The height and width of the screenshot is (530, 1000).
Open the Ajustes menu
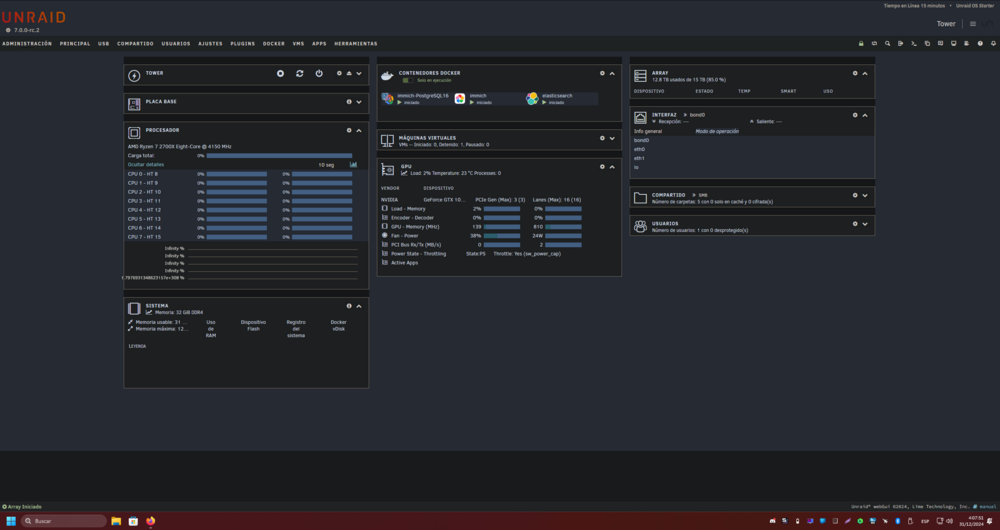tap(210, 43)
